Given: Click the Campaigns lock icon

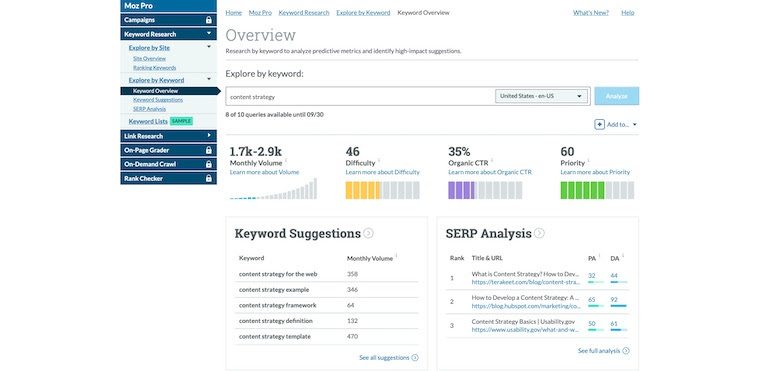Looking at the screenshot, I should (x=209, y=20).
